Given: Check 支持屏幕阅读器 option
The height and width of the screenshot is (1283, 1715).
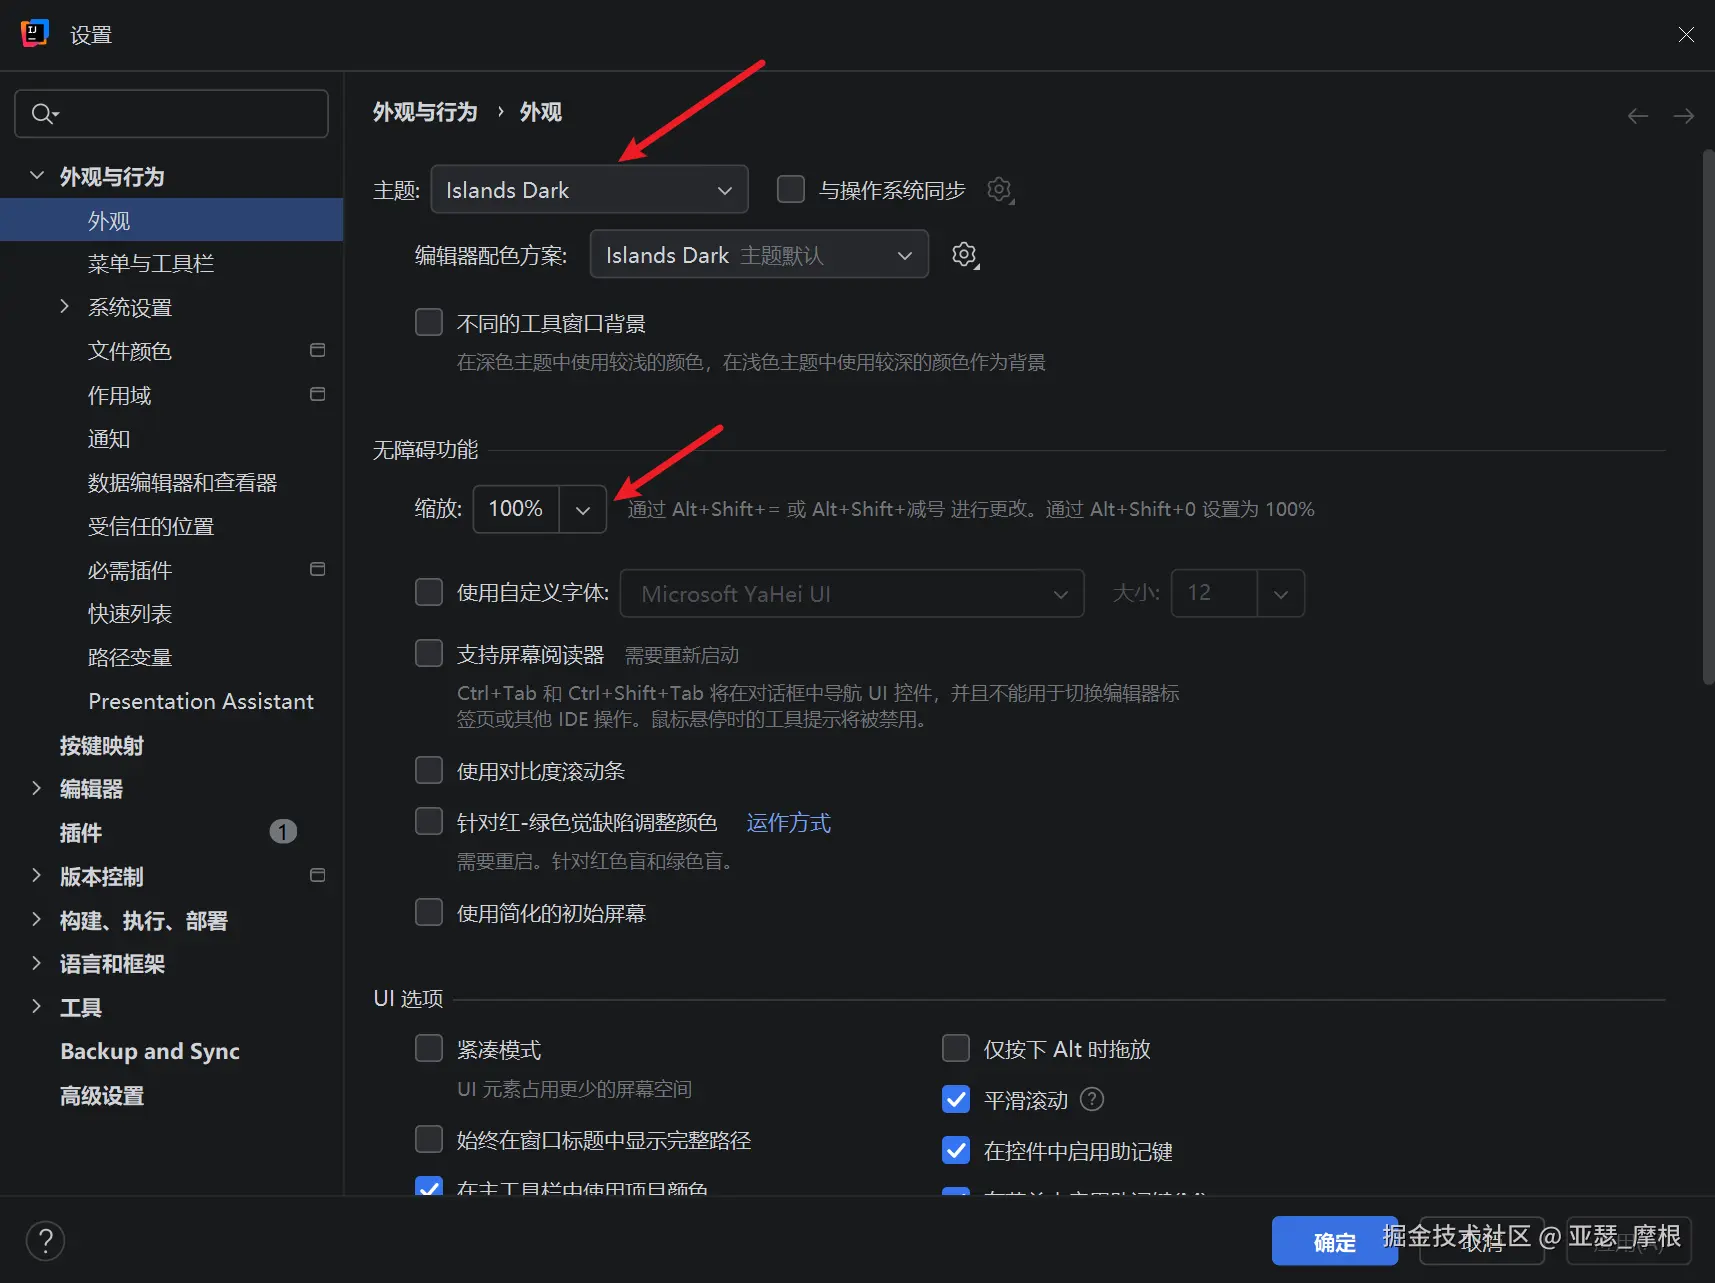Looking at the screenshot, I should coord(429,653).
